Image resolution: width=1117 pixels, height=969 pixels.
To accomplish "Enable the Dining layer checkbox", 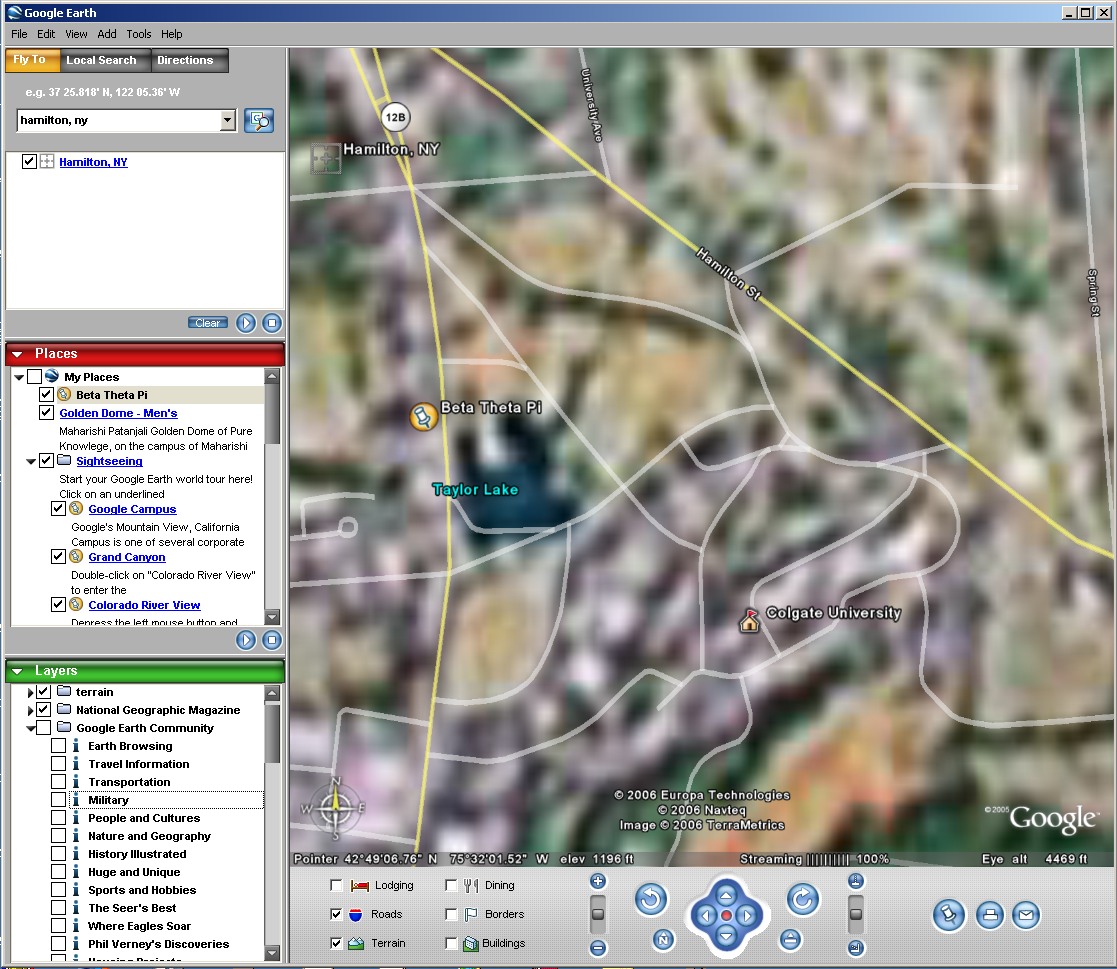I will pyautogui.click(x=450, y=885).
